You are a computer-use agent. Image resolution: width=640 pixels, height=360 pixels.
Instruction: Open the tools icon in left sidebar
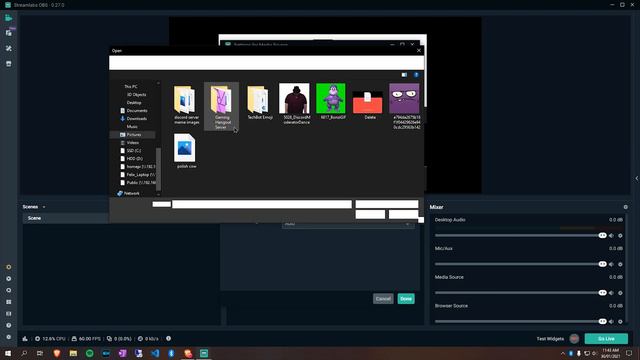[9, 48]
